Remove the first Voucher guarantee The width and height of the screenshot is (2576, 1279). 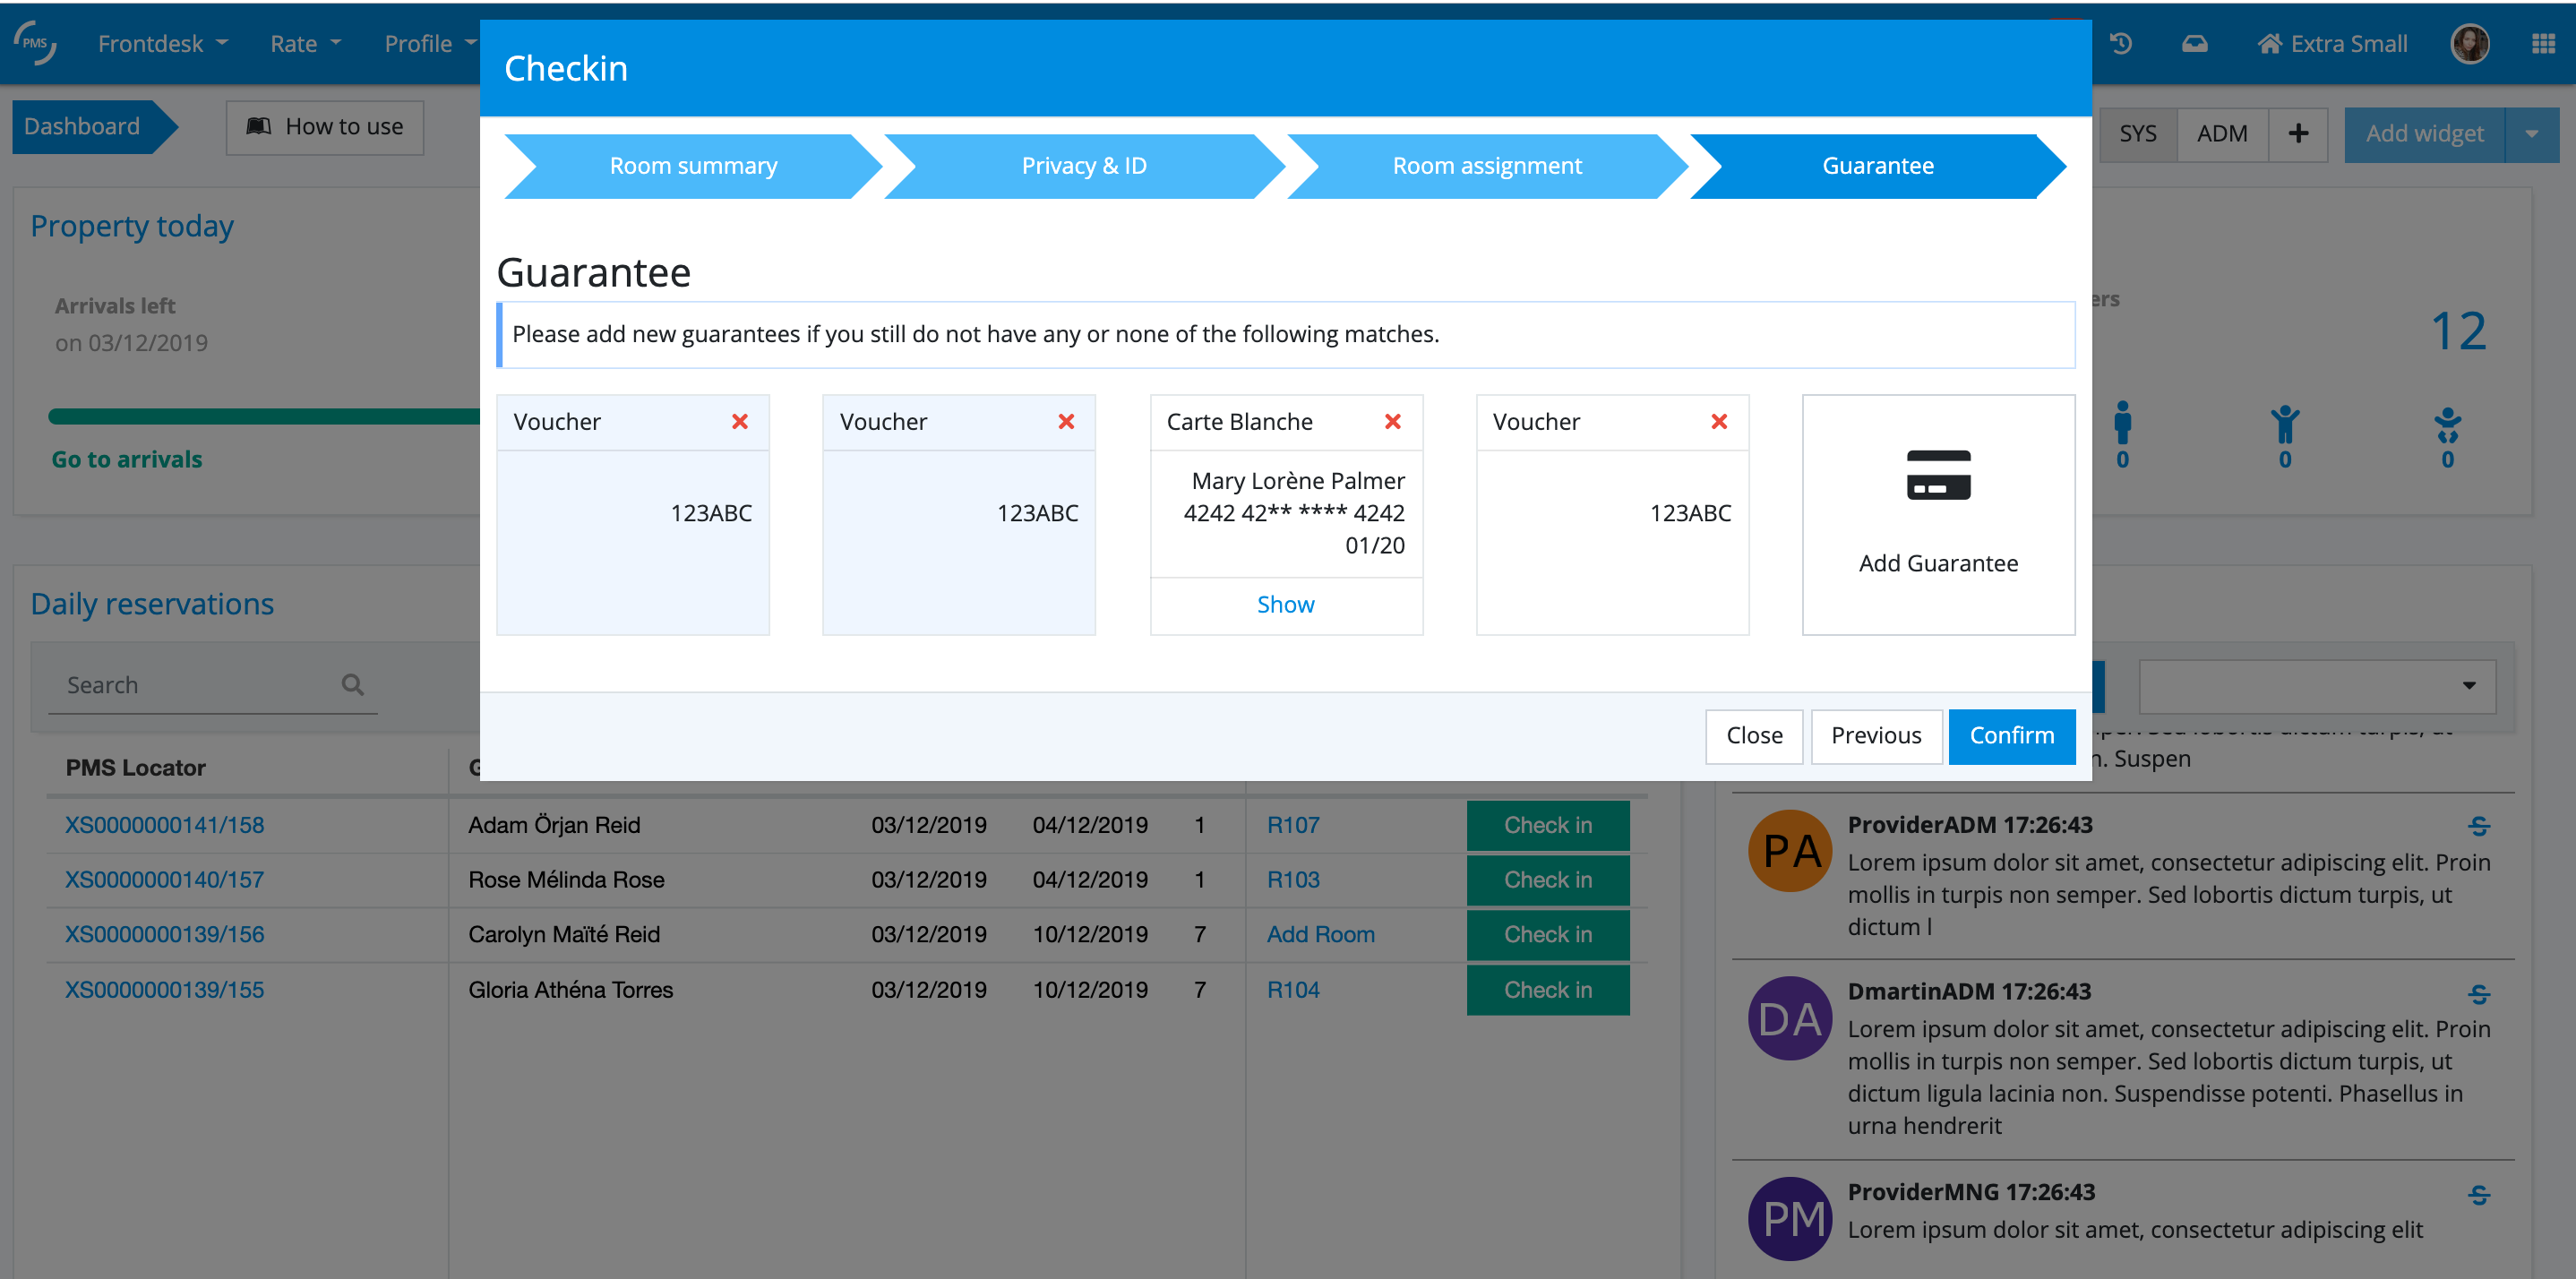pyautogui.click(x=739, y=421)
